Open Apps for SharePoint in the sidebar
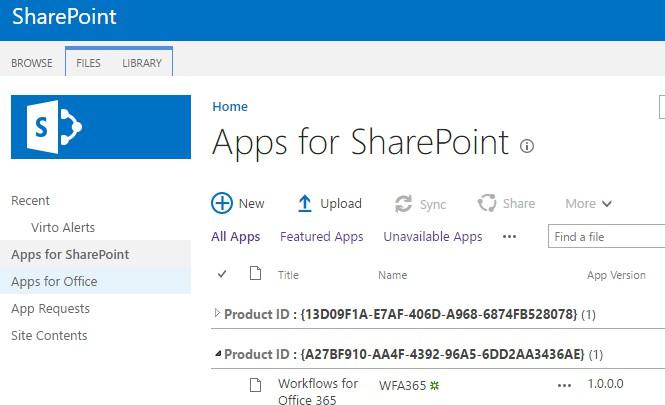 70,254
